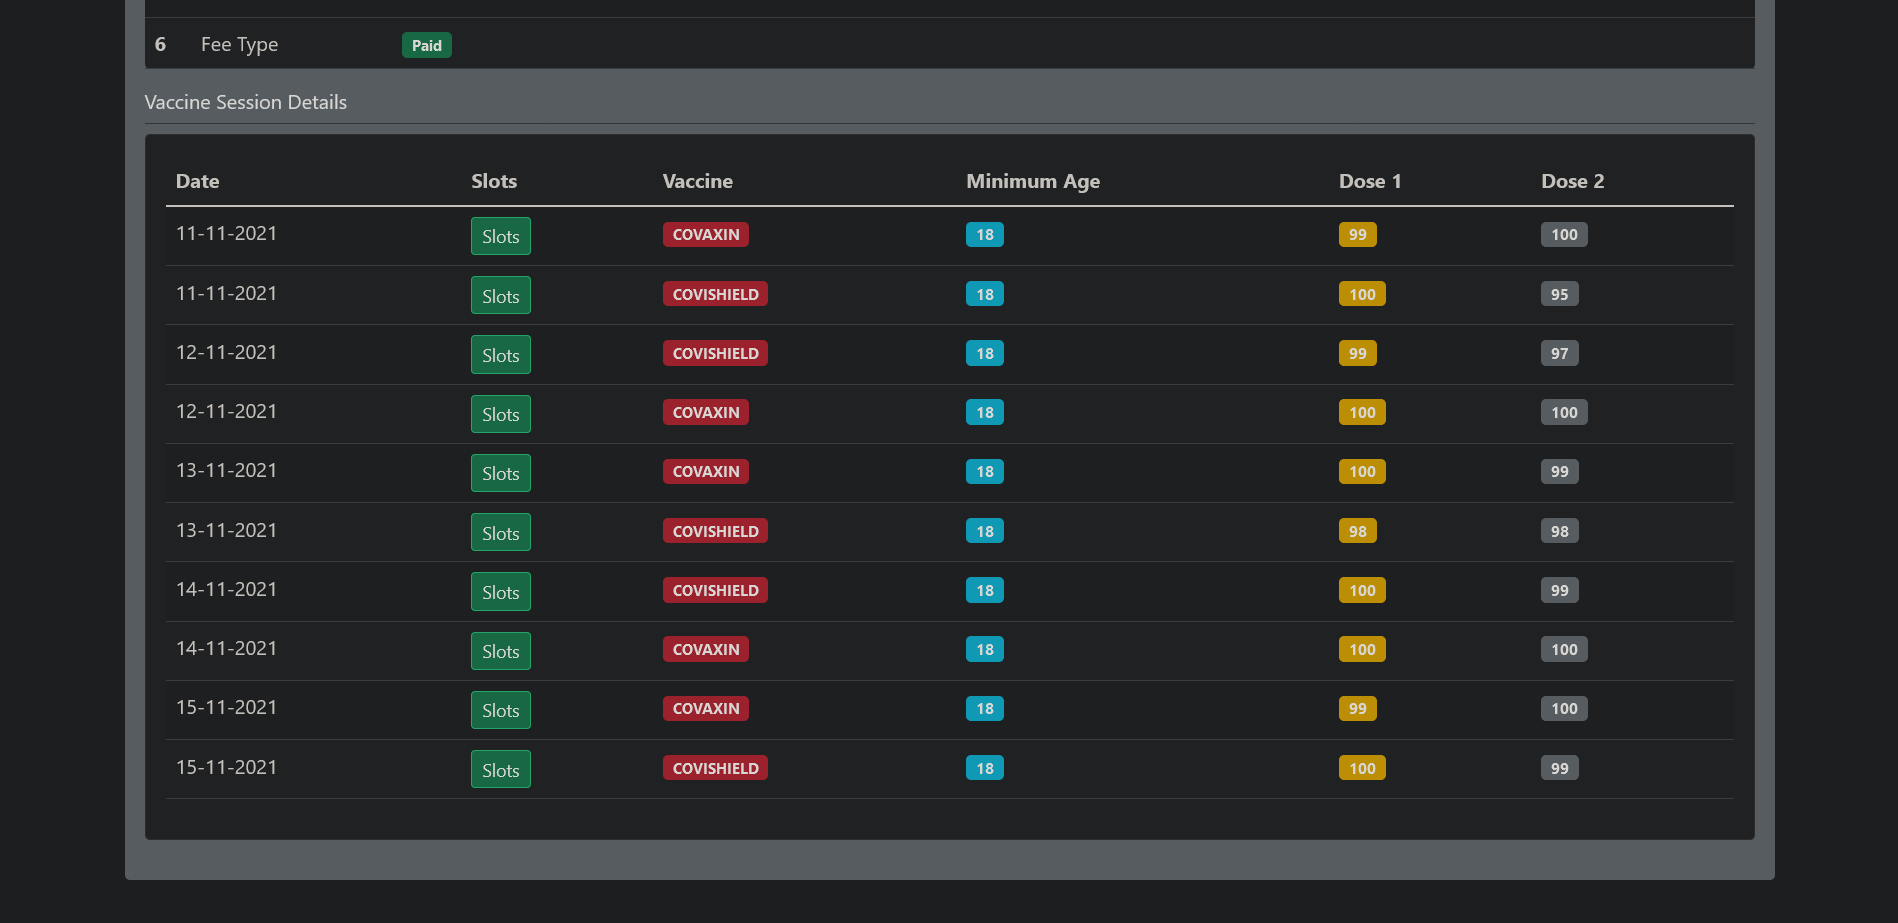
Task: Click the Dose 2 column header
Action: (1572, 181)
